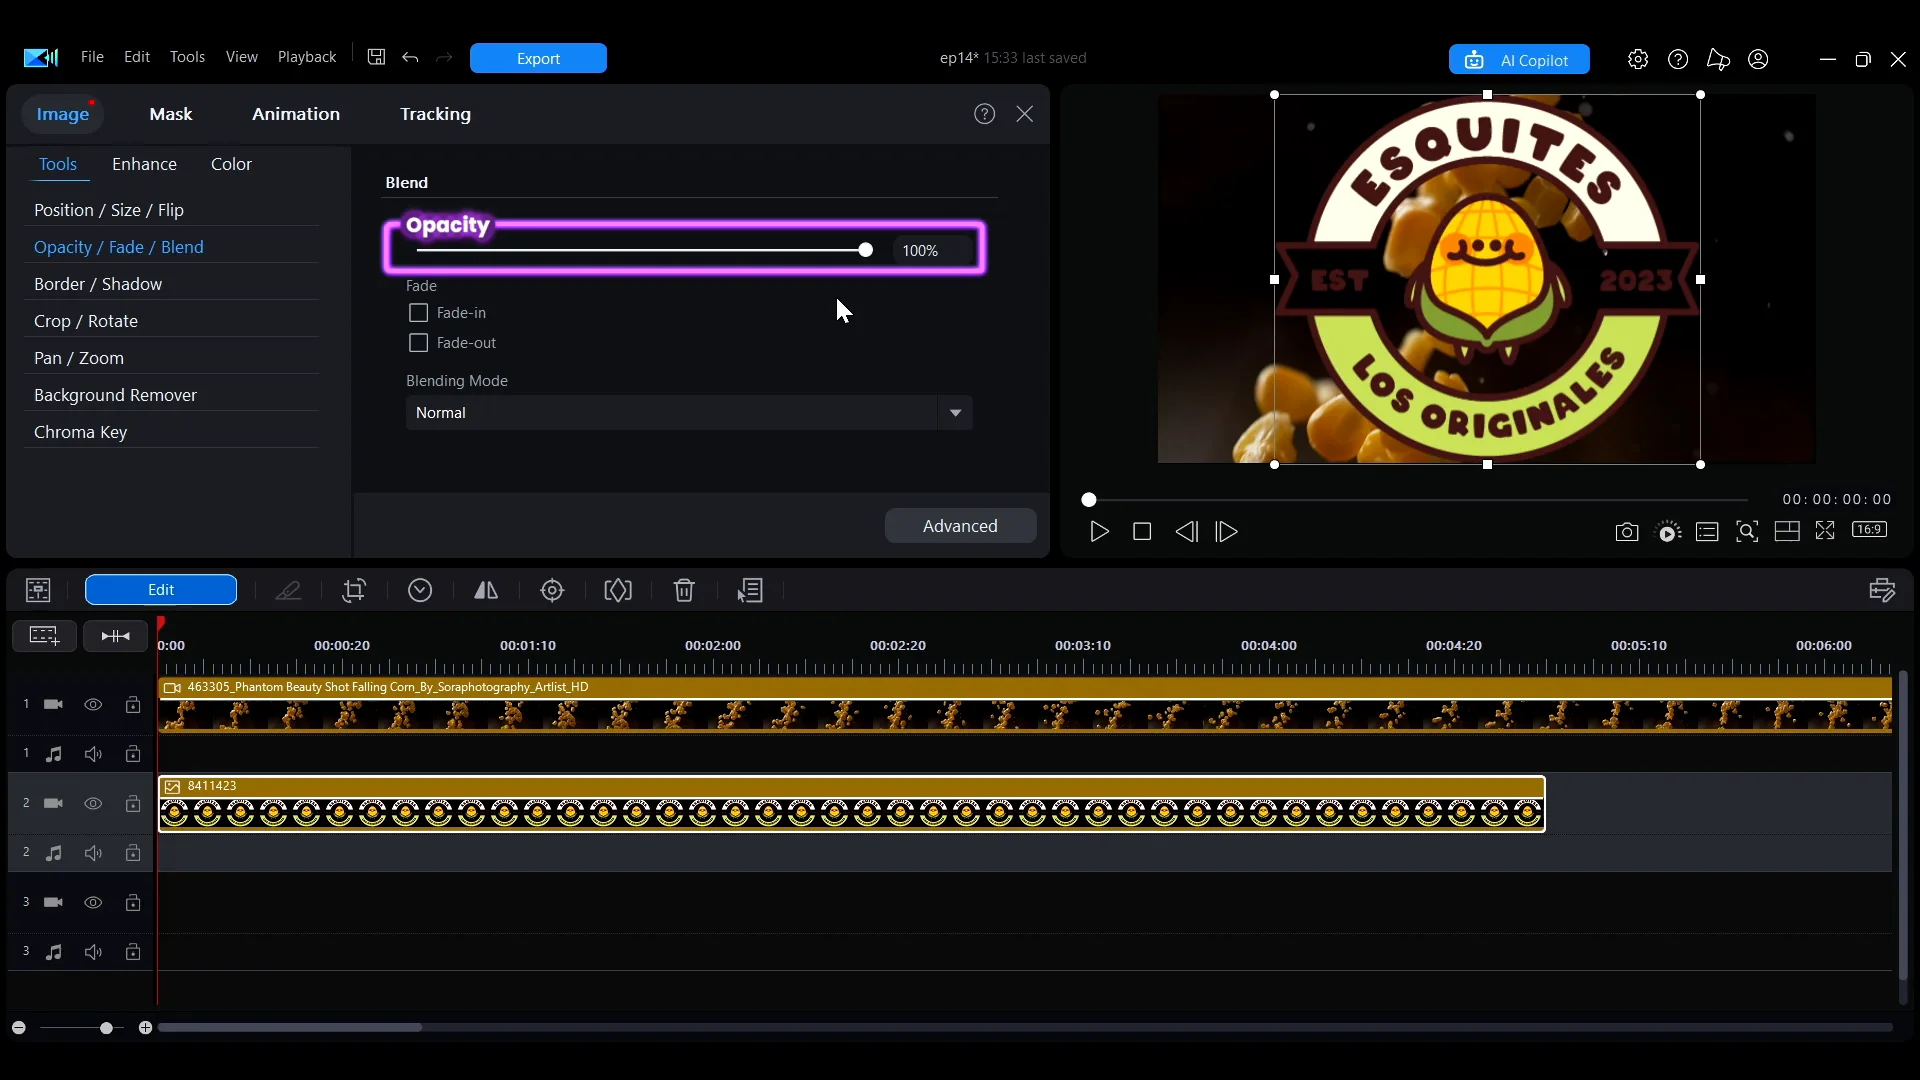Click the undo arrow icon
The image size is (1920, 1080).
click(x=410, y=57)
